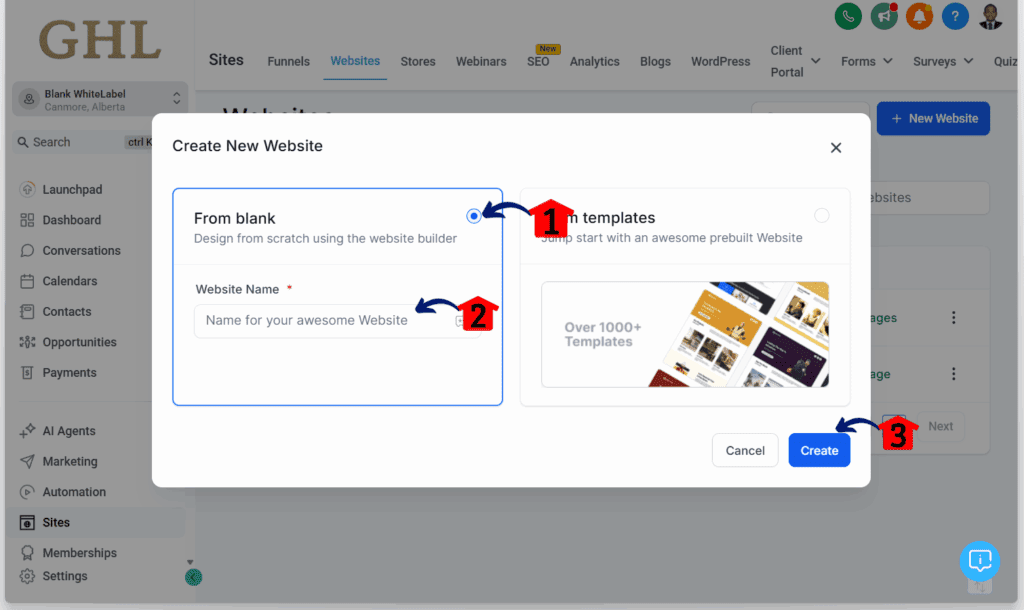Click the Quiz tab at header edge
The image size is (1024, 610).
1005,61
